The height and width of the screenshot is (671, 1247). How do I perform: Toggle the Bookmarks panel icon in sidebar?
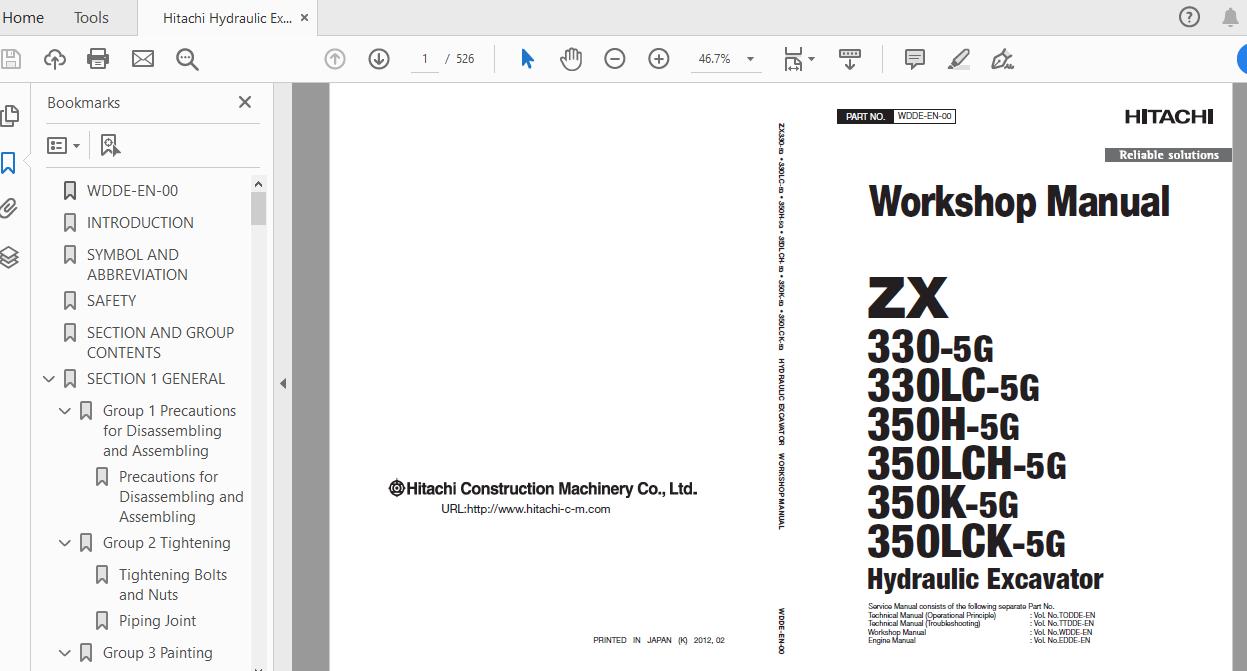9,163
